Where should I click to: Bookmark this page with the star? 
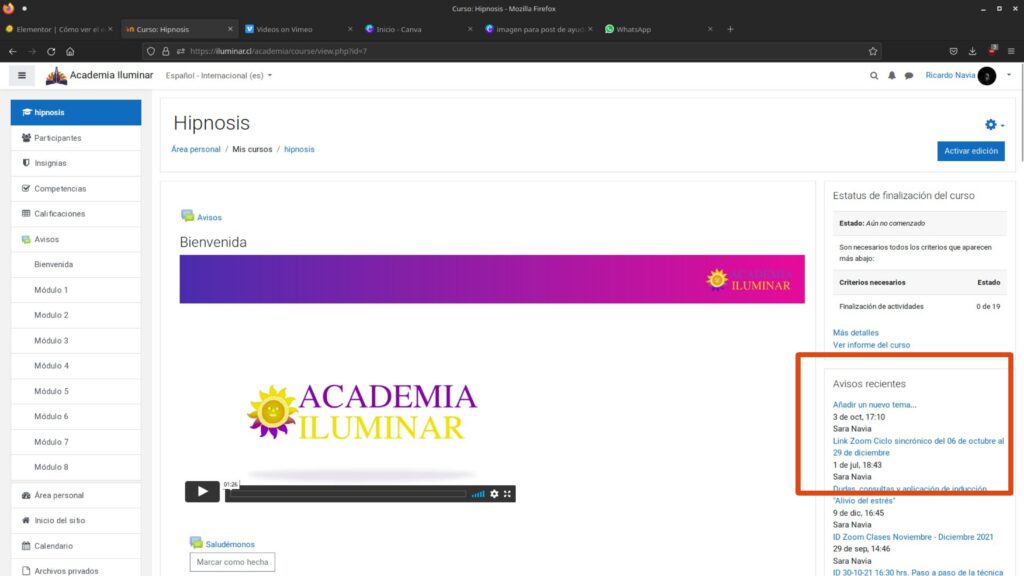coord(873,51)
